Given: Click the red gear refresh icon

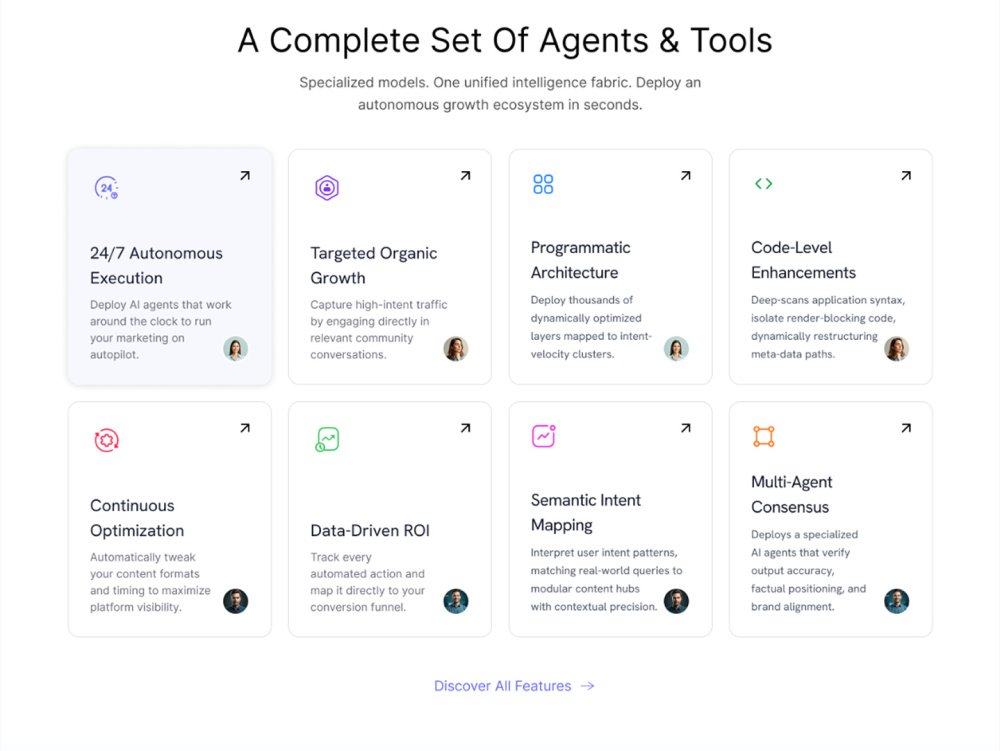Looking at the screenshot, I should click(x=107, y=440).
